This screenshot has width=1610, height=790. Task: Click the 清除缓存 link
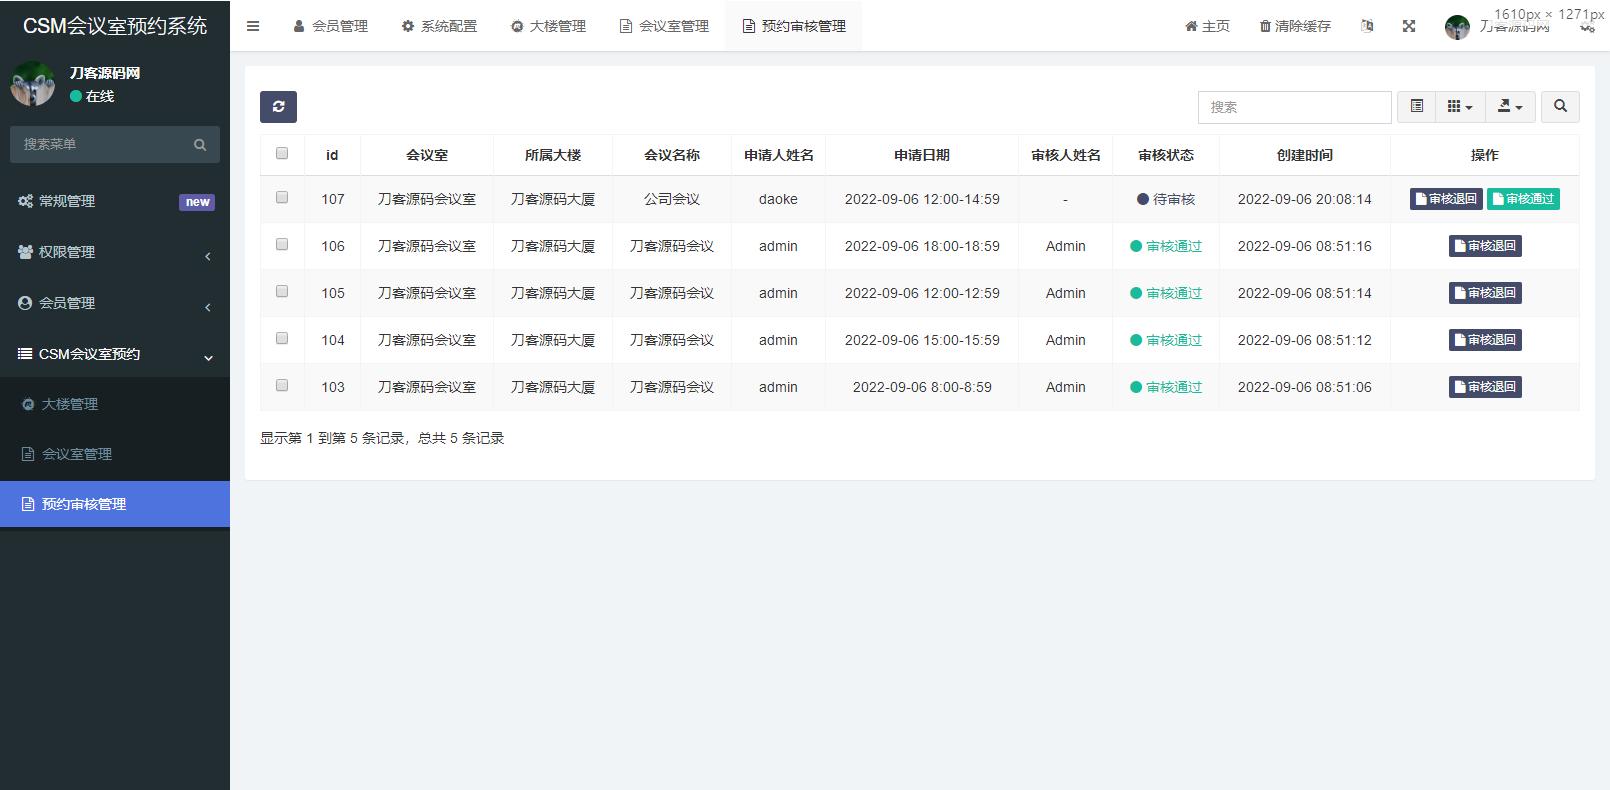(x=1295, y=26)
